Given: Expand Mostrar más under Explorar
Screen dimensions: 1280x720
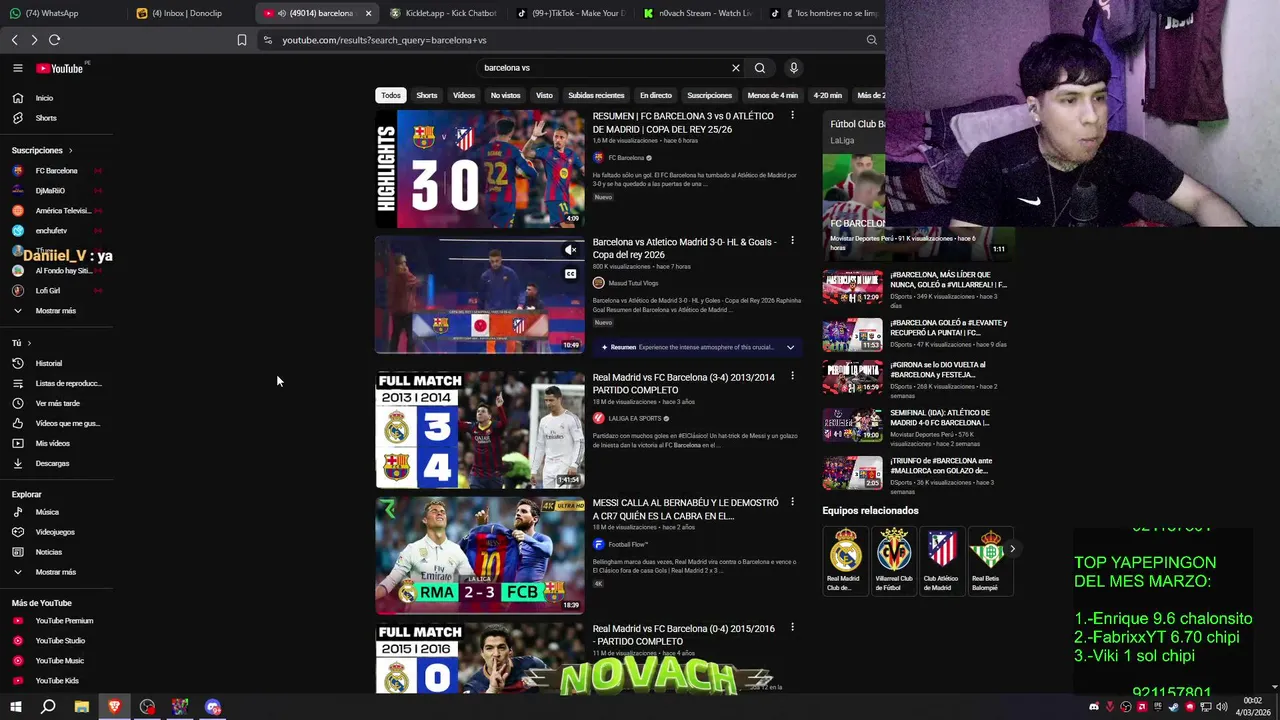Looking at the screenshot, I should pos(56,572).
